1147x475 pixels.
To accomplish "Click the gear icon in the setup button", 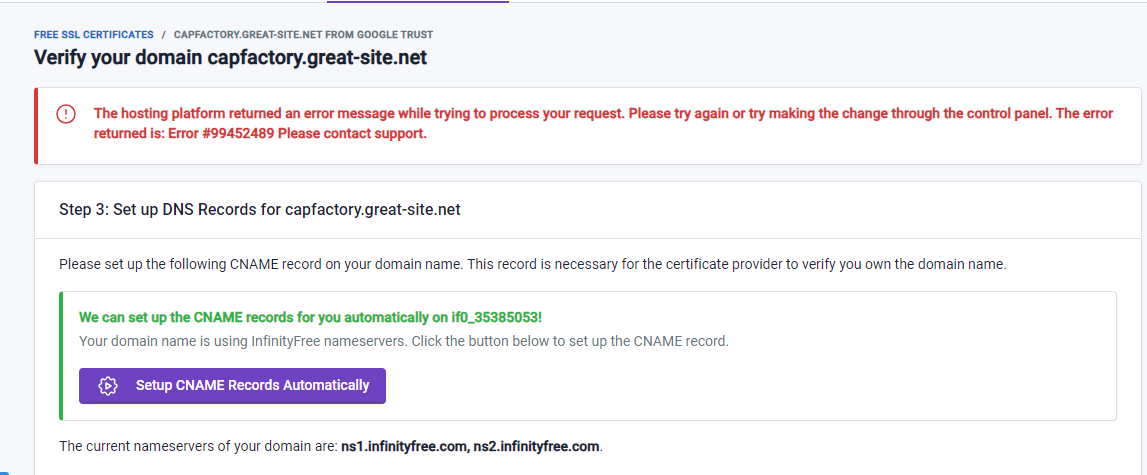I will tap(108, 385).
